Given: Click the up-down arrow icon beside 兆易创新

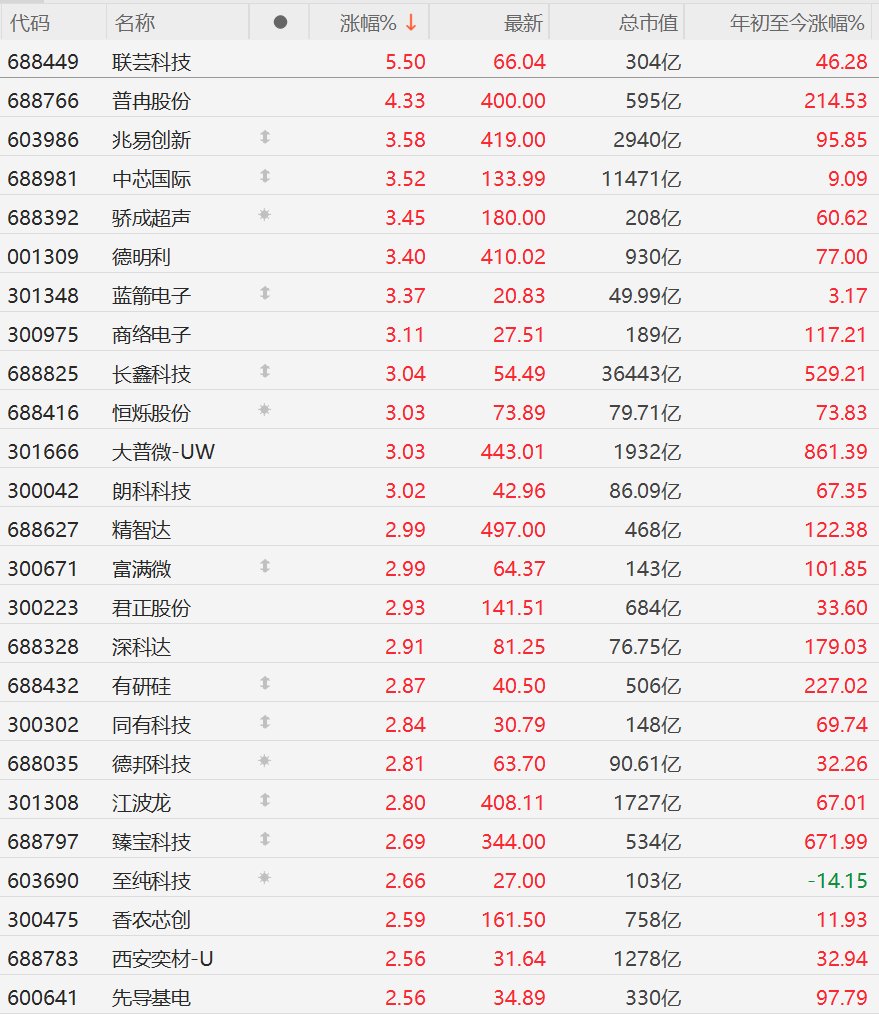Looking at the screenshot, I should [265, 137].
